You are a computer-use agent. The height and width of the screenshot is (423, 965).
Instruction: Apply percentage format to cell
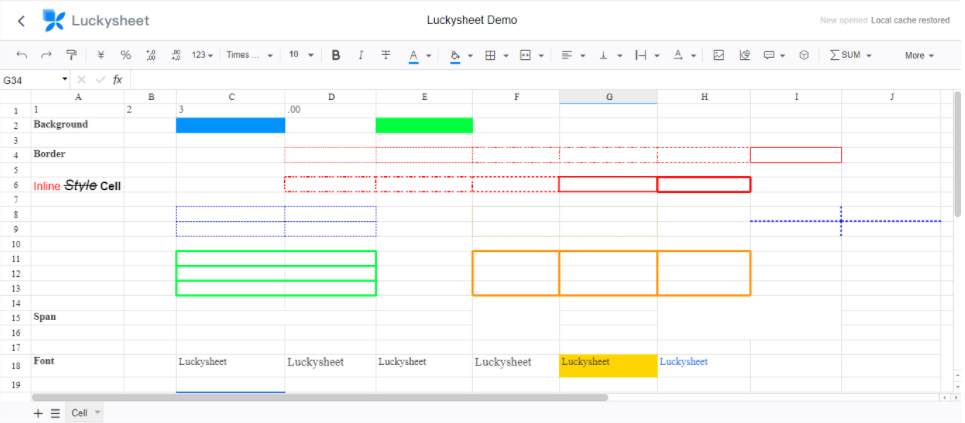125,55
